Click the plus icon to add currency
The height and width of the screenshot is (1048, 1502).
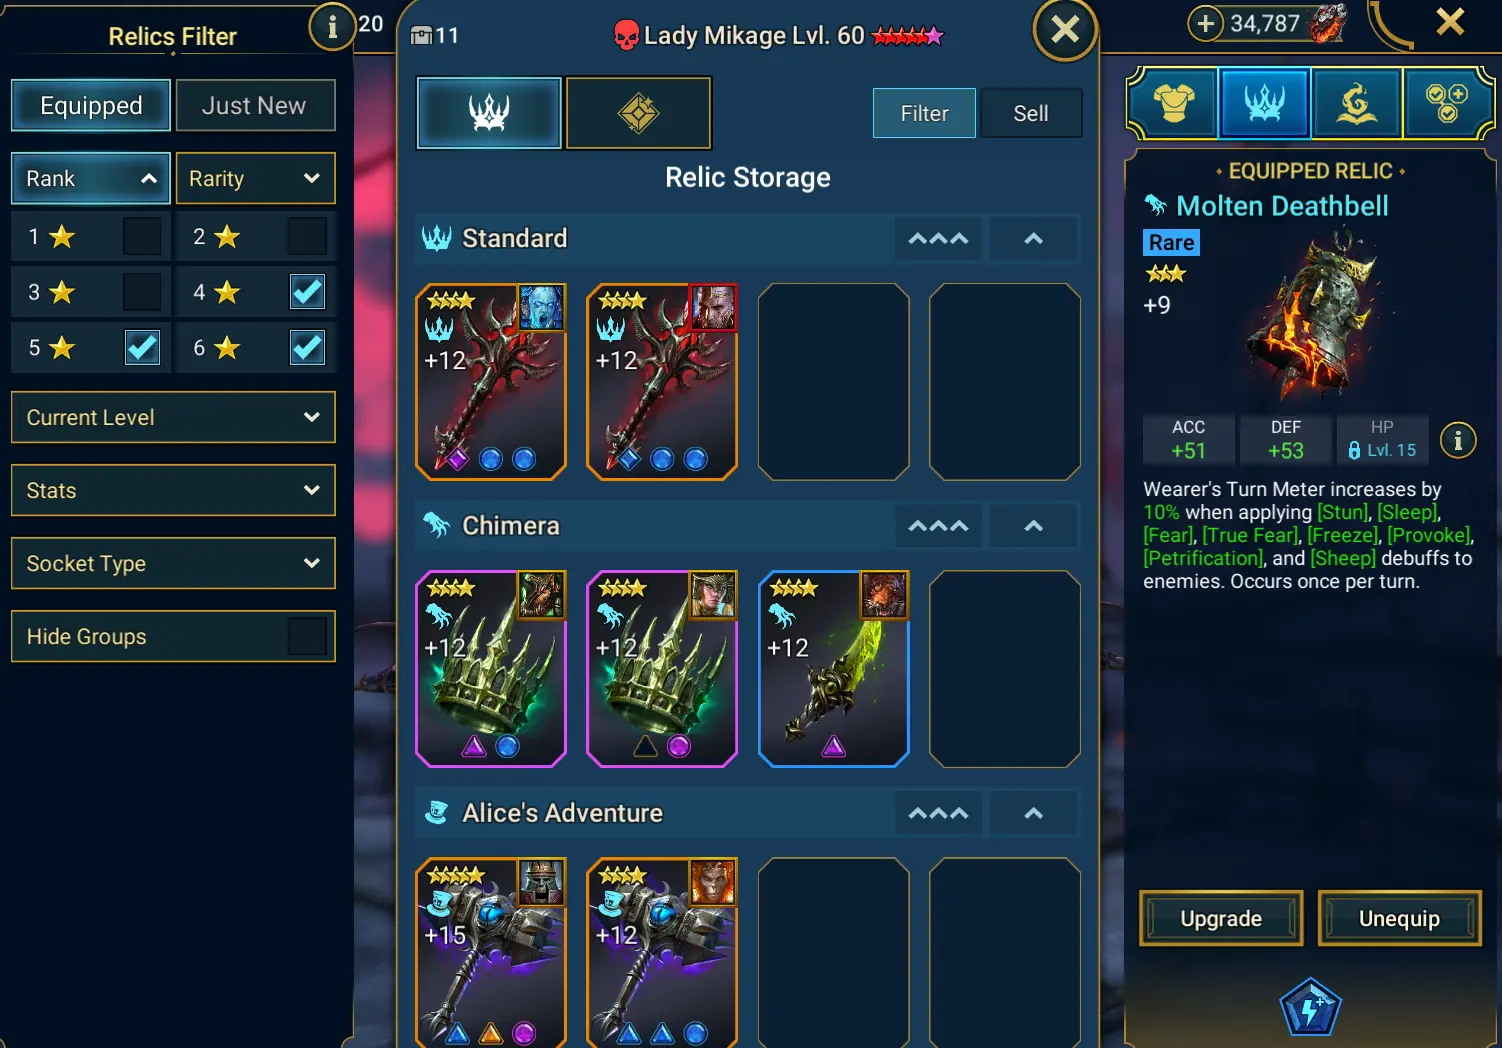click(x=1206, y=23)
